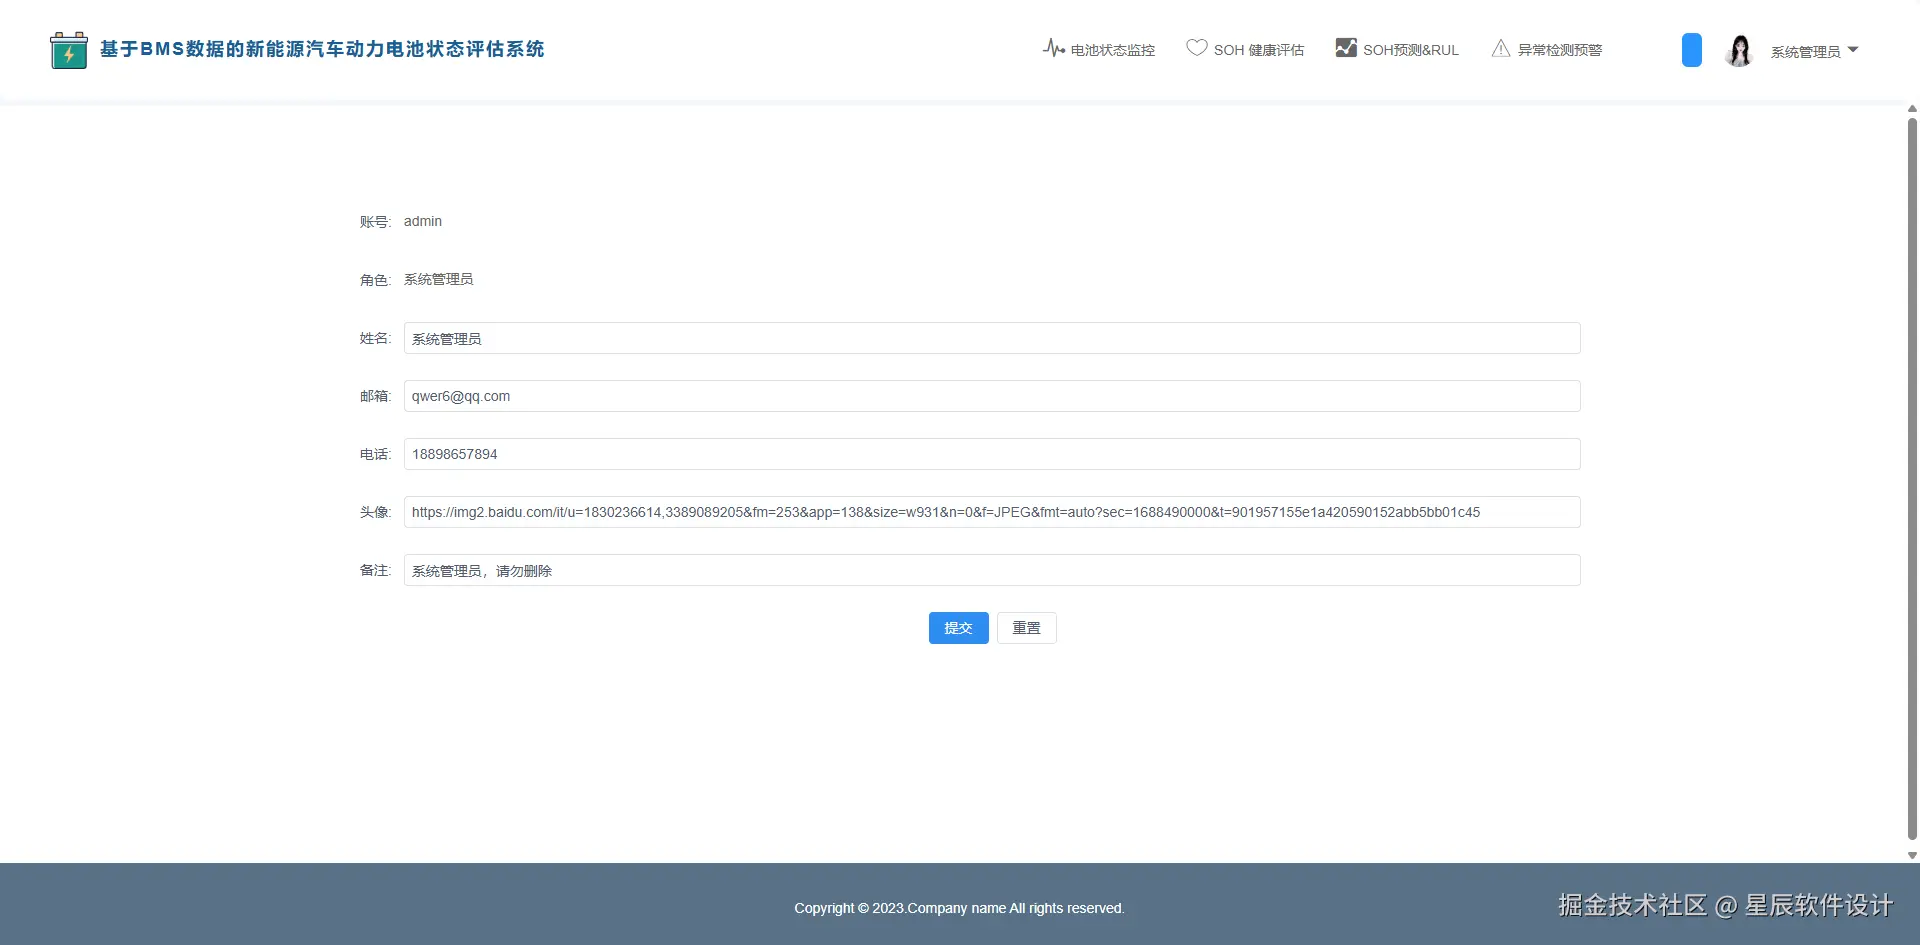Focus the 电话 input field
The width and height of the screenshot is (1920, 945).
point(992,454)
